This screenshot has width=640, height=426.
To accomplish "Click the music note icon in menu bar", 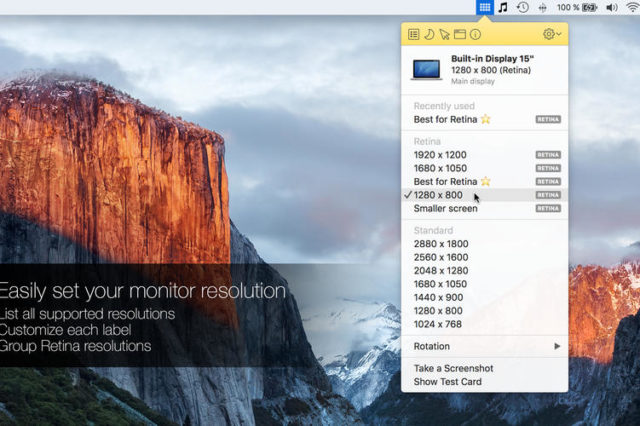I will point(503,7).
